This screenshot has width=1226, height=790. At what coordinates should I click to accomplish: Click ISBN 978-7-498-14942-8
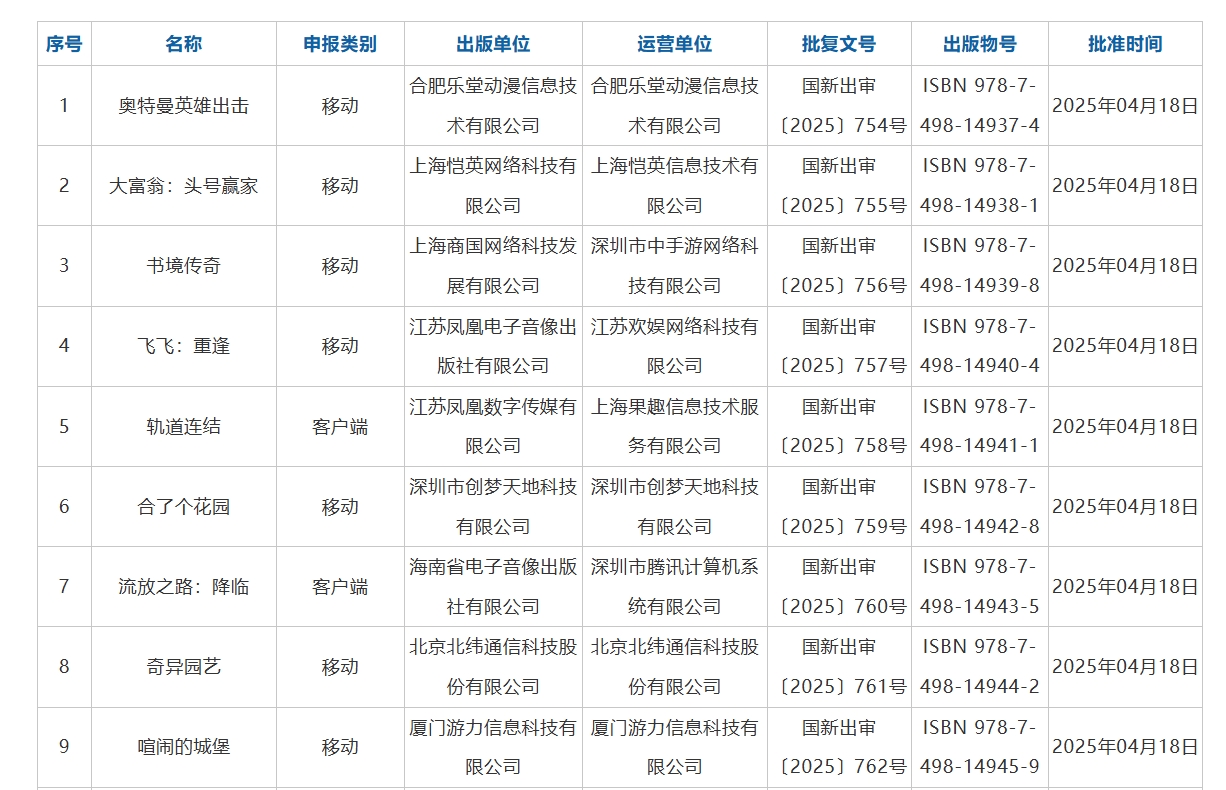coord(980,507)
